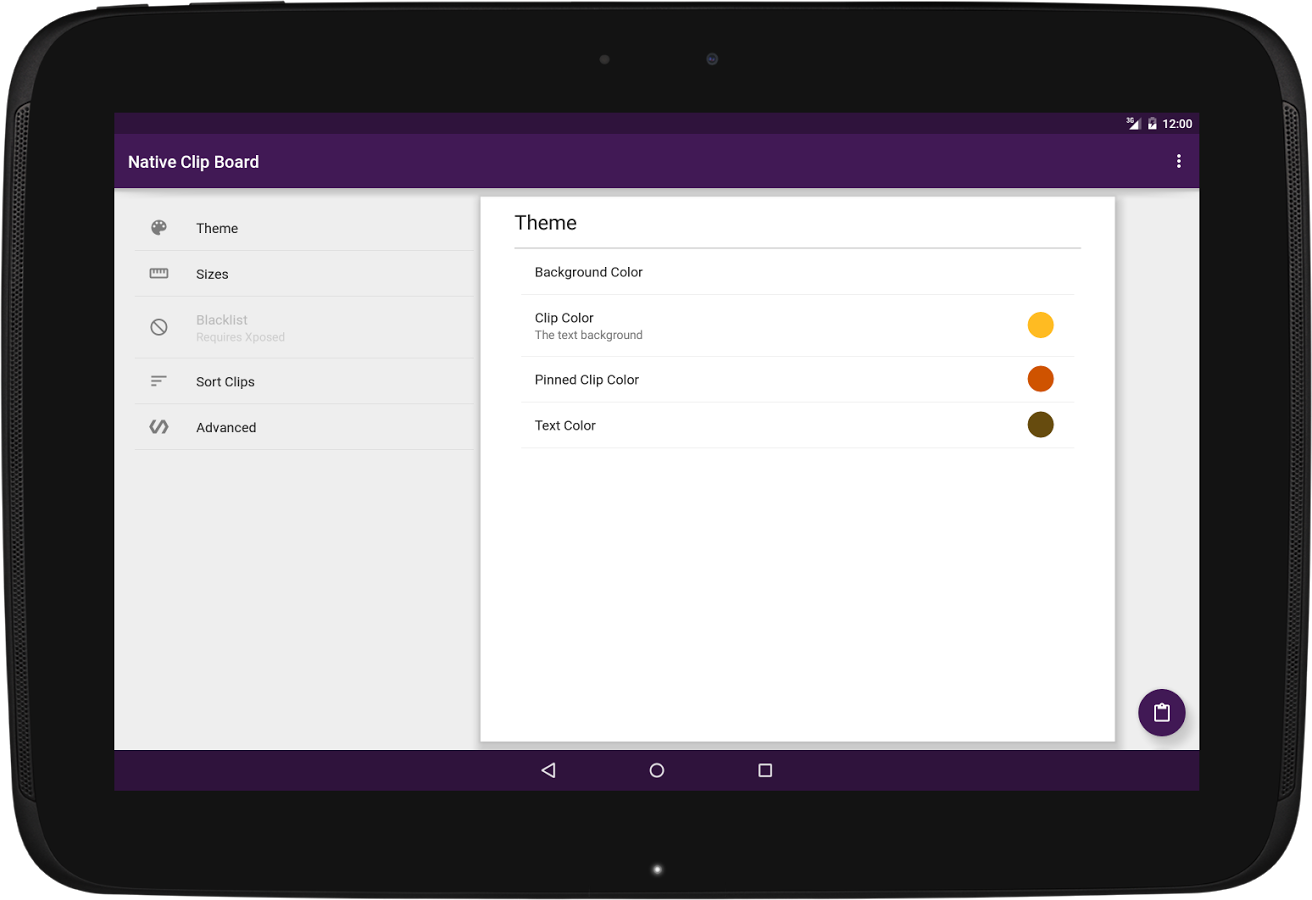Viewport: 1312px width, 900px height.
Task: Tap the Recents navigation square
Action: tap(765, 770)
